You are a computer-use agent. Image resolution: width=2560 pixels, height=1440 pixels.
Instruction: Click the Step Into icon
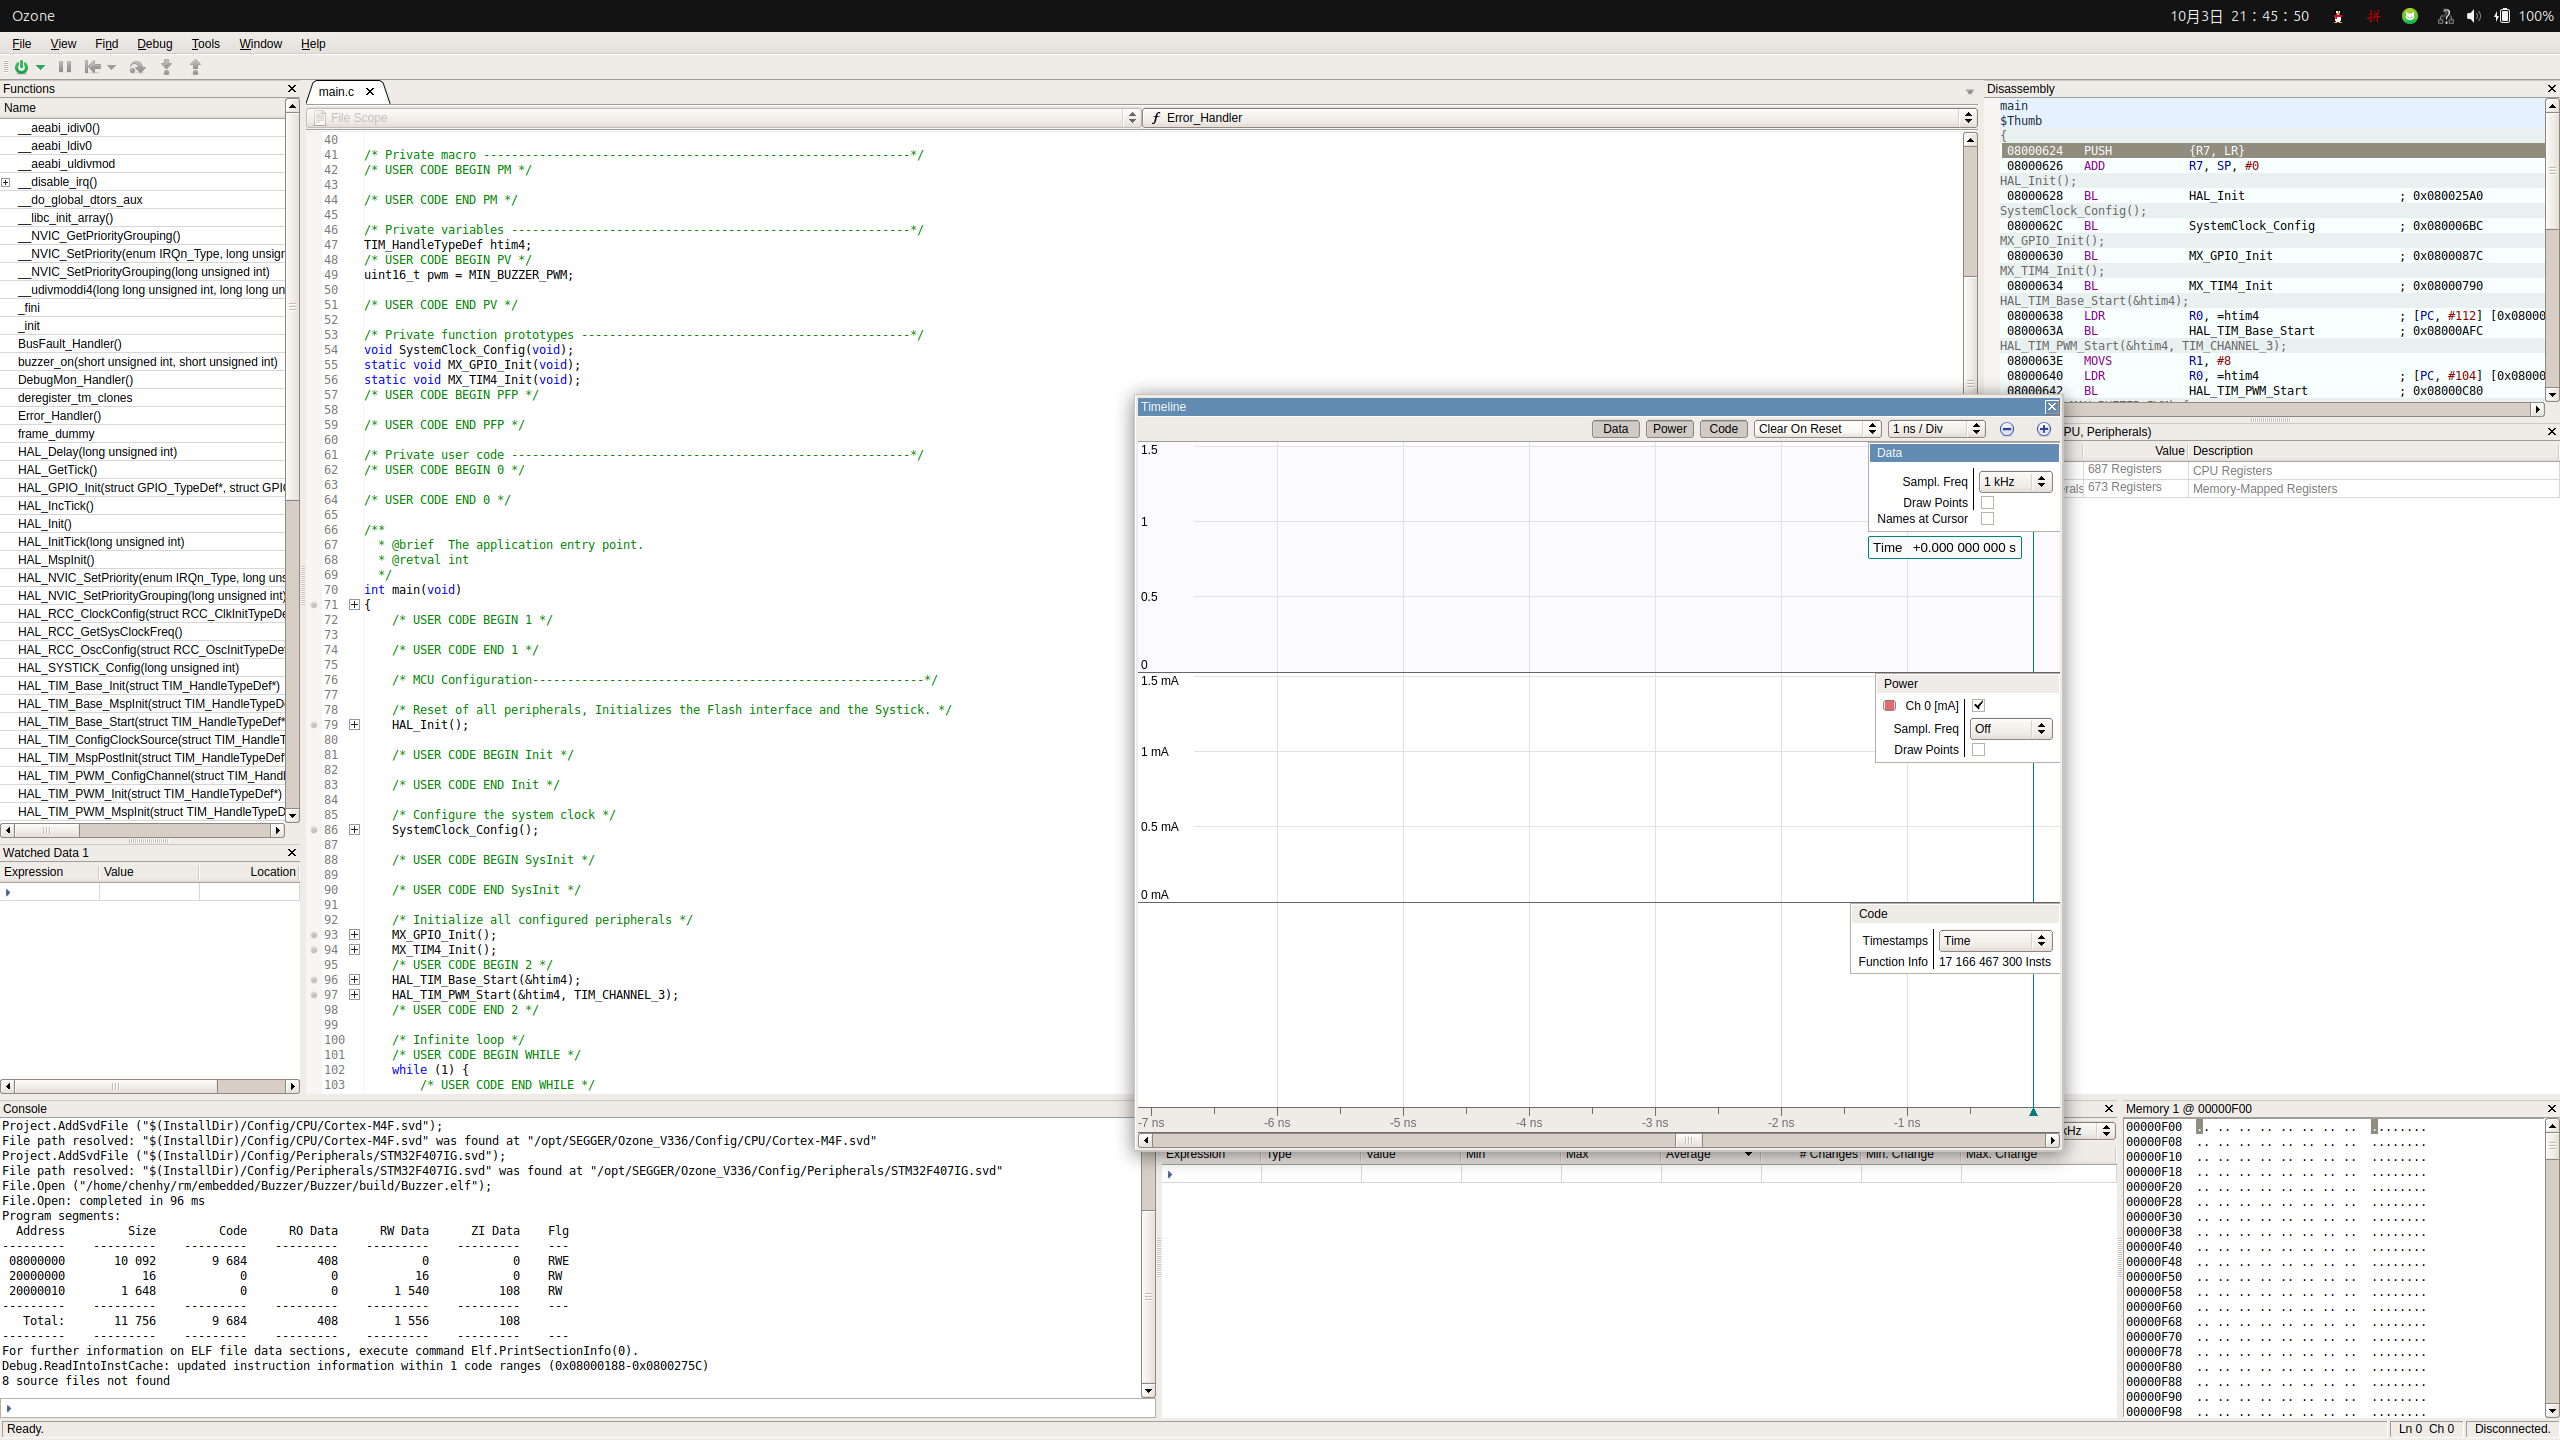coord(167,67)
